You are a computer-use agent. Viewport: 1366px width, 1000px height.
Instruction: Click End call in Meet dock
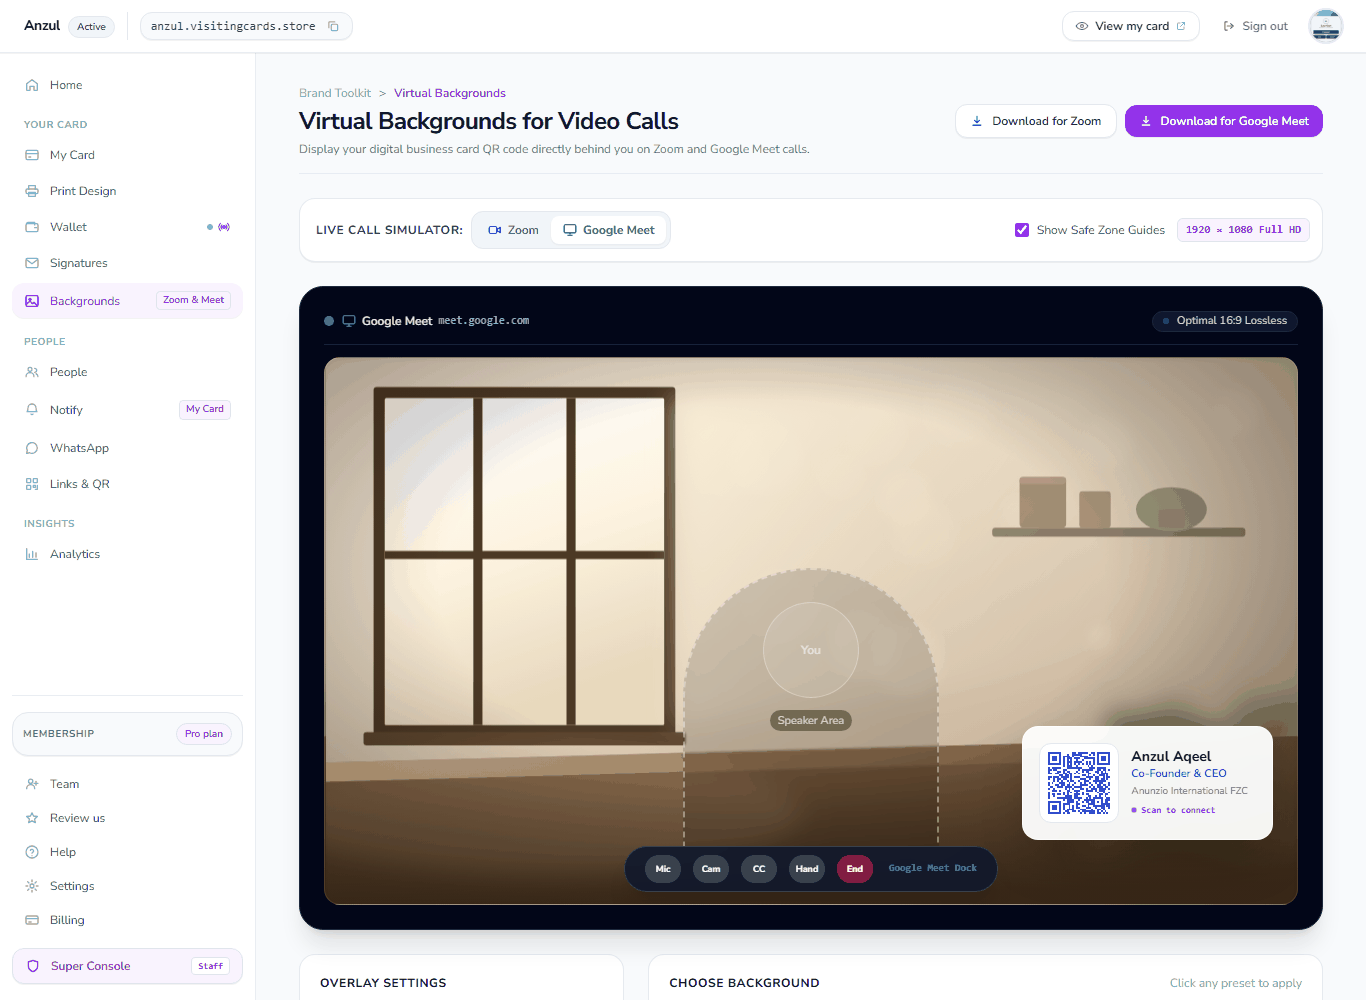[855, 868]
